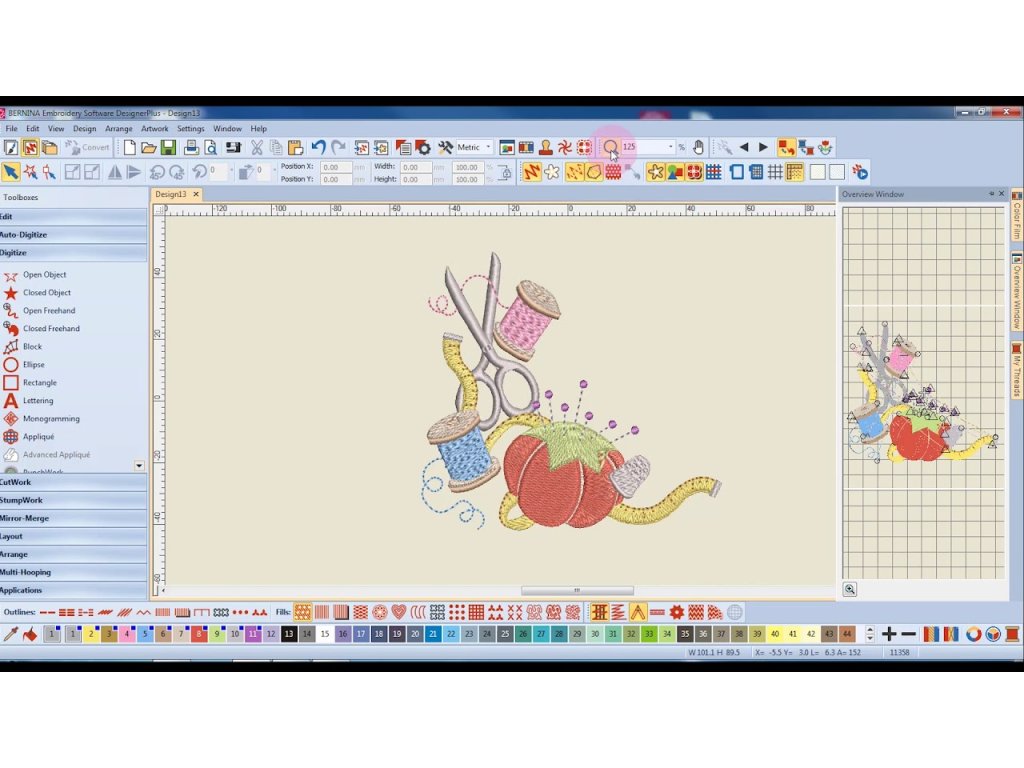This screenshot has width=1024, height=768.
Task: Select black color swatch number 13
Action: (x=288, y=634)
